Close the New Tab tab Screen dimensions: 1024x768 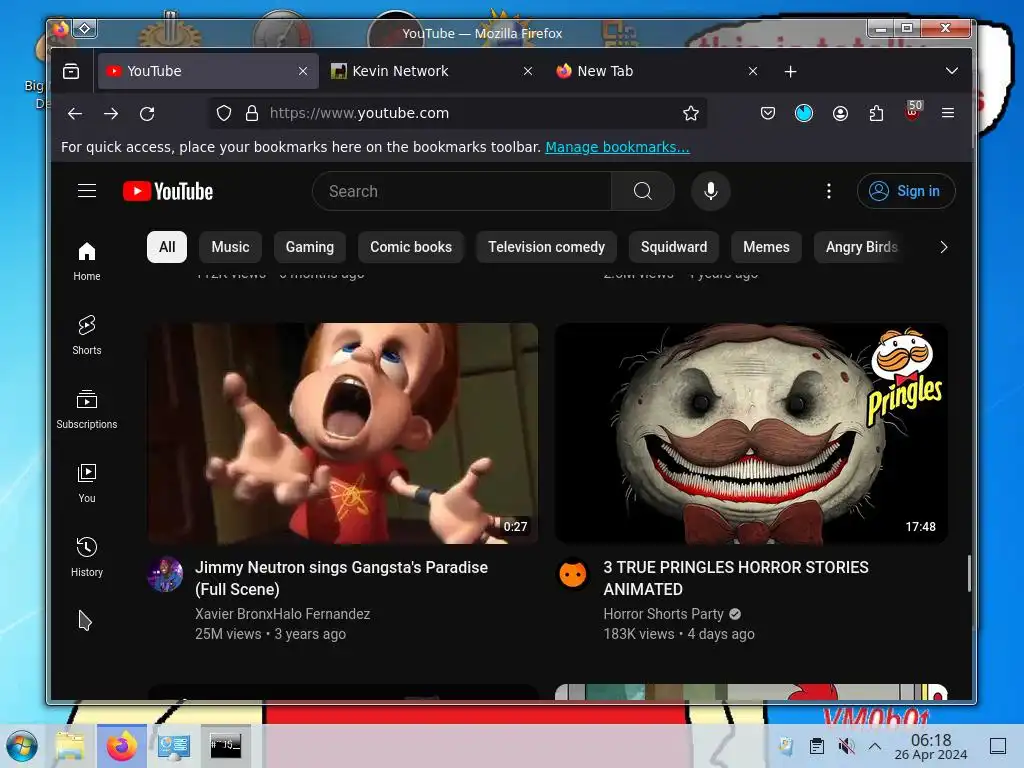pos(753,71)
